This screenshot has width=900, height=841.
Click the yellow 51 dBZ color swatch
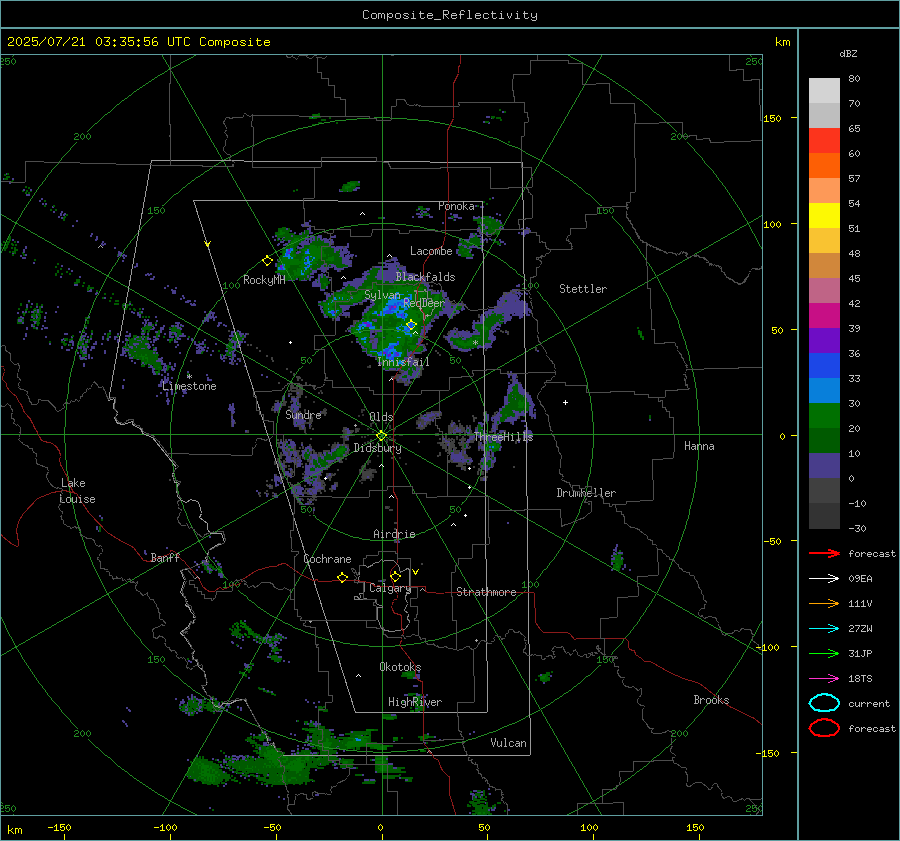point(824,216)
